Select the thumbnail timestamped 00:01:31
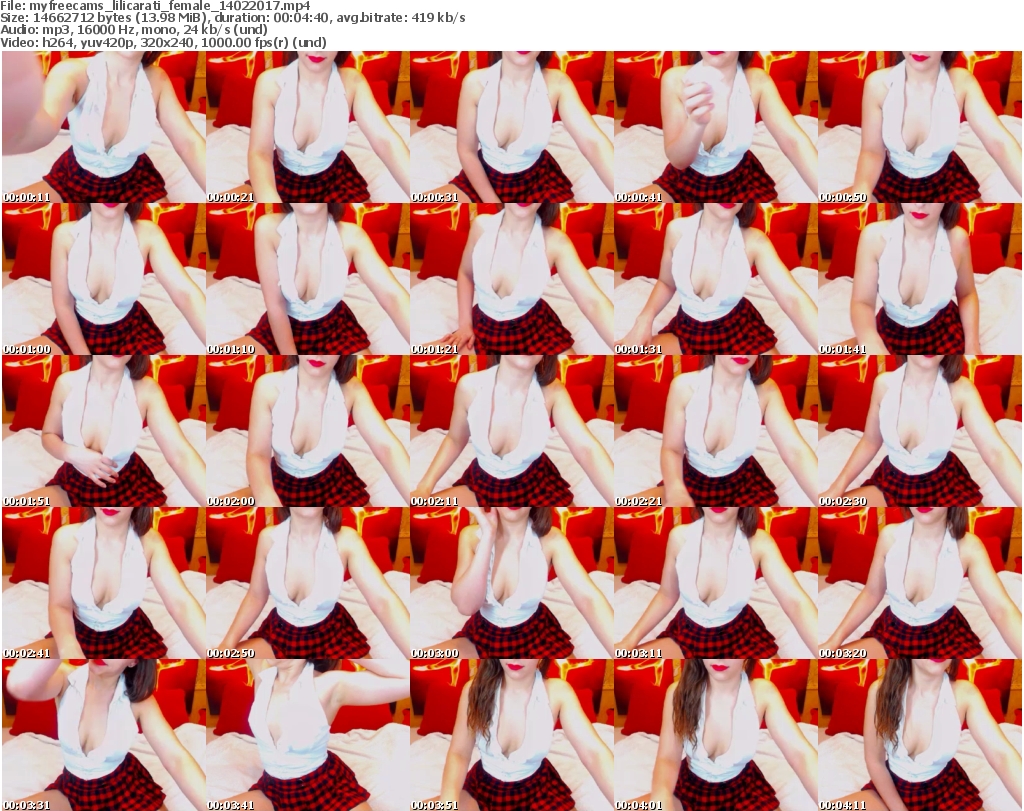This screenshot has height=811, width=1024. click(716, 279)
